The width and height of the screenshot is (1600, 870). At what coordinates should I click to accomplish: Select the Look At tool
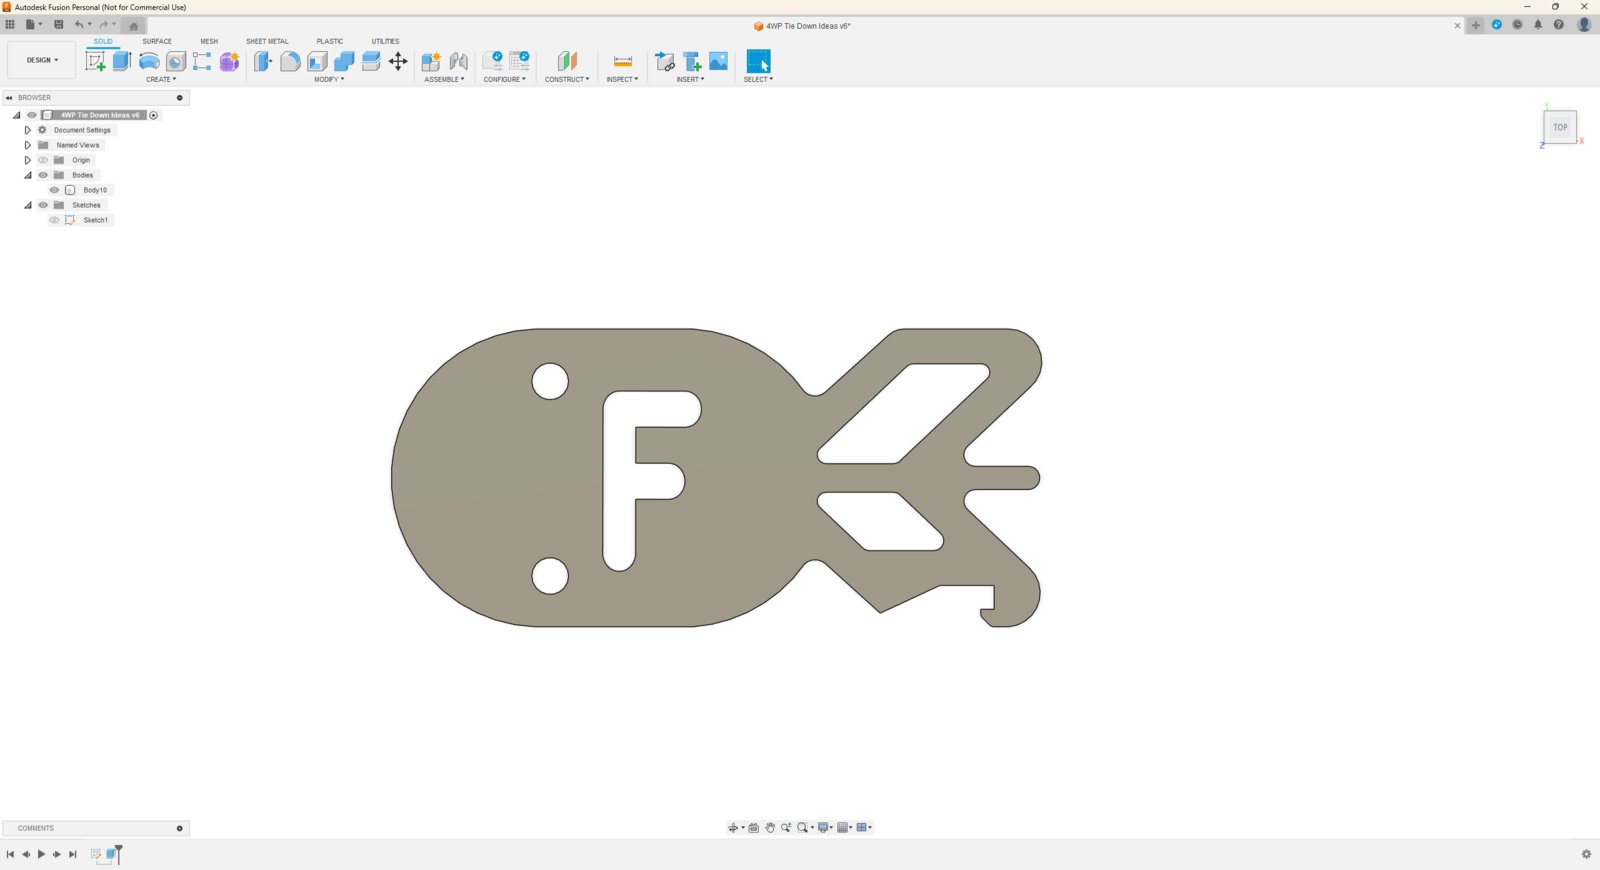[x=754, y=827]
